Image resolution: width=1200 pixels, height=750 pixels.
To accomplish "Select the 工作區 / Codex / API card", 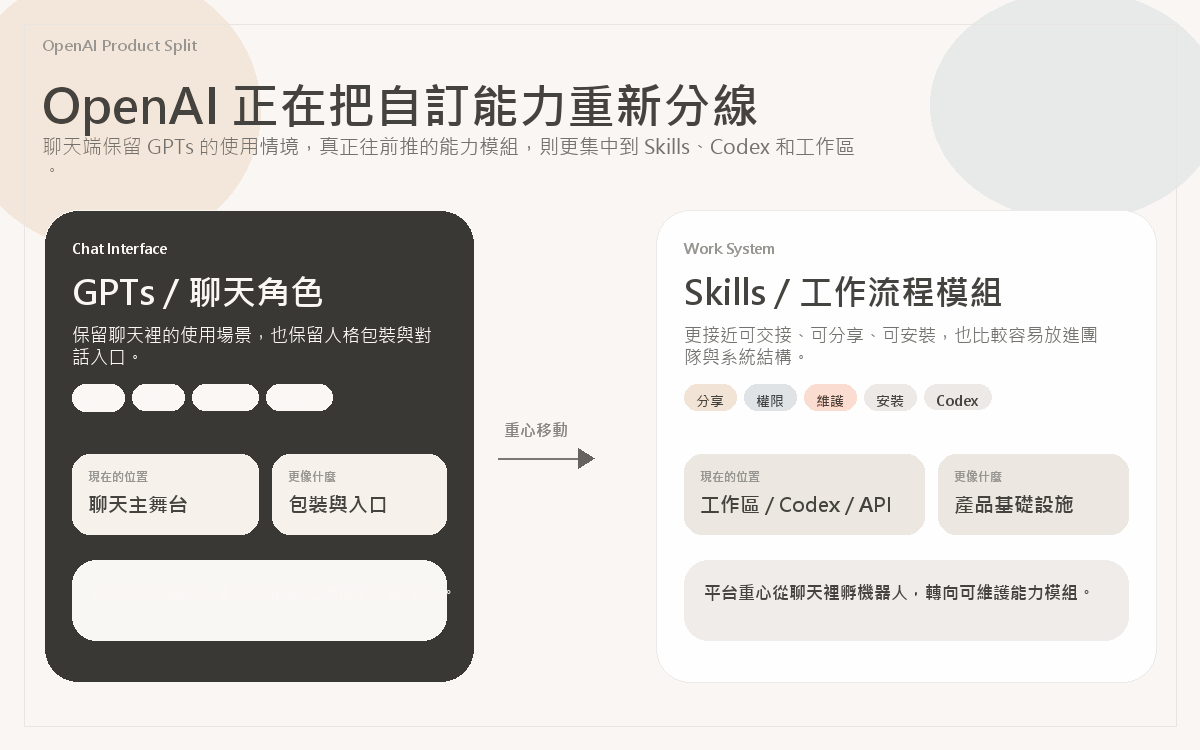I will [x=804, y=494].
